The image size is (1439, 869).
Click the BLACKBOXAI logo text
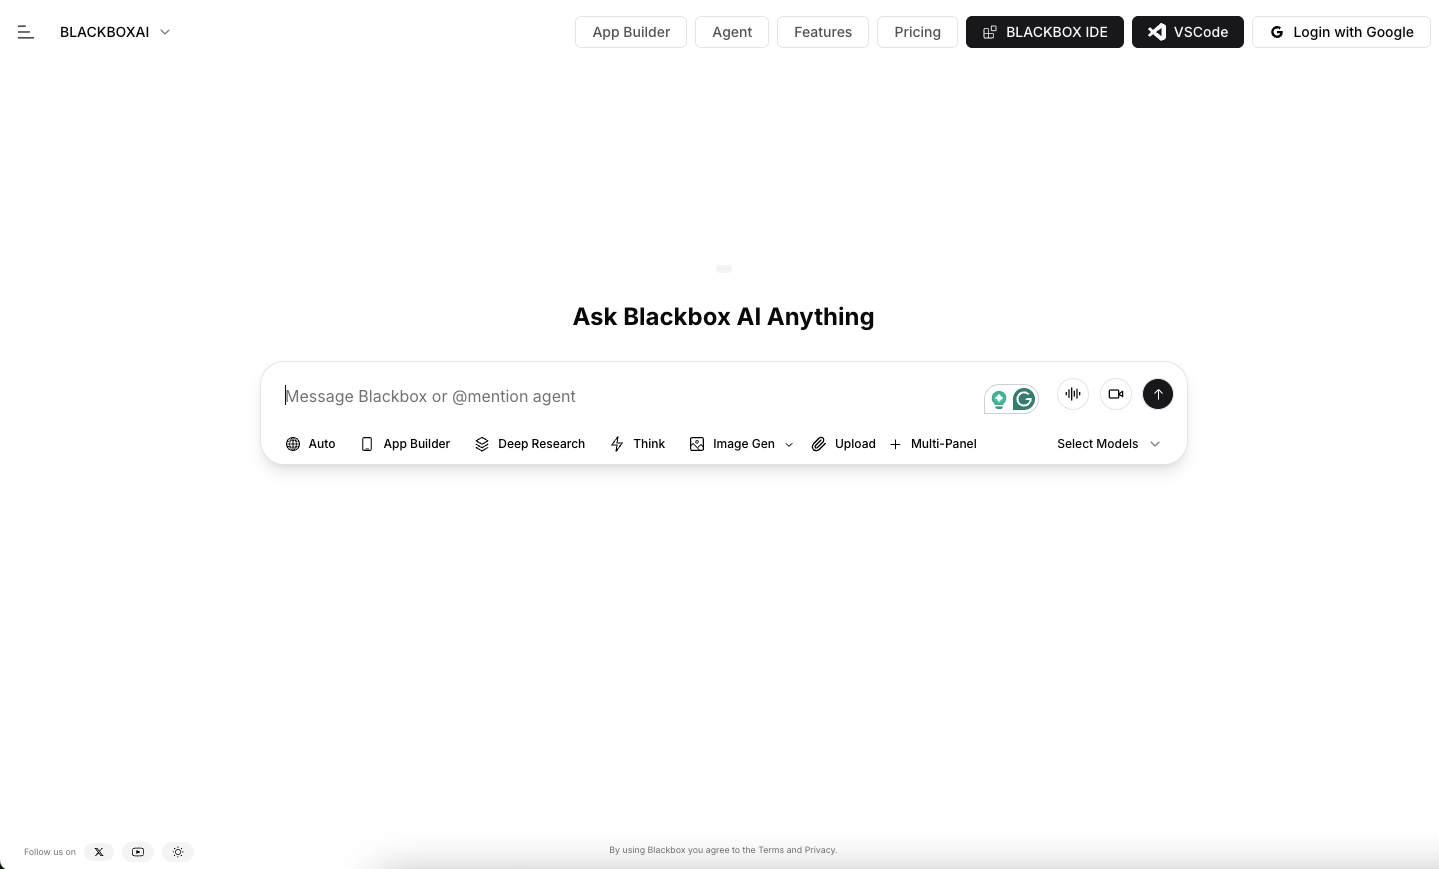point(105,32)
